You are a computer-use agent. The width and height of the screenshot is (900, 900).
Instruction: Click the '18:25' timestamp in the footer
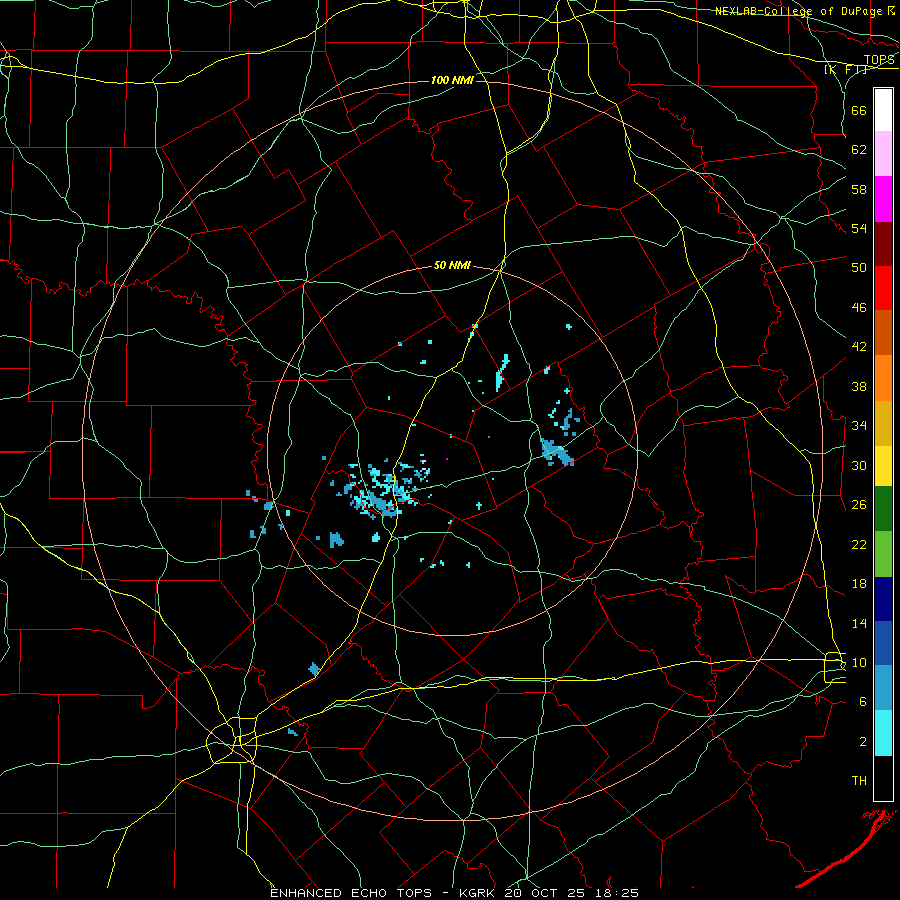point(616,893)
